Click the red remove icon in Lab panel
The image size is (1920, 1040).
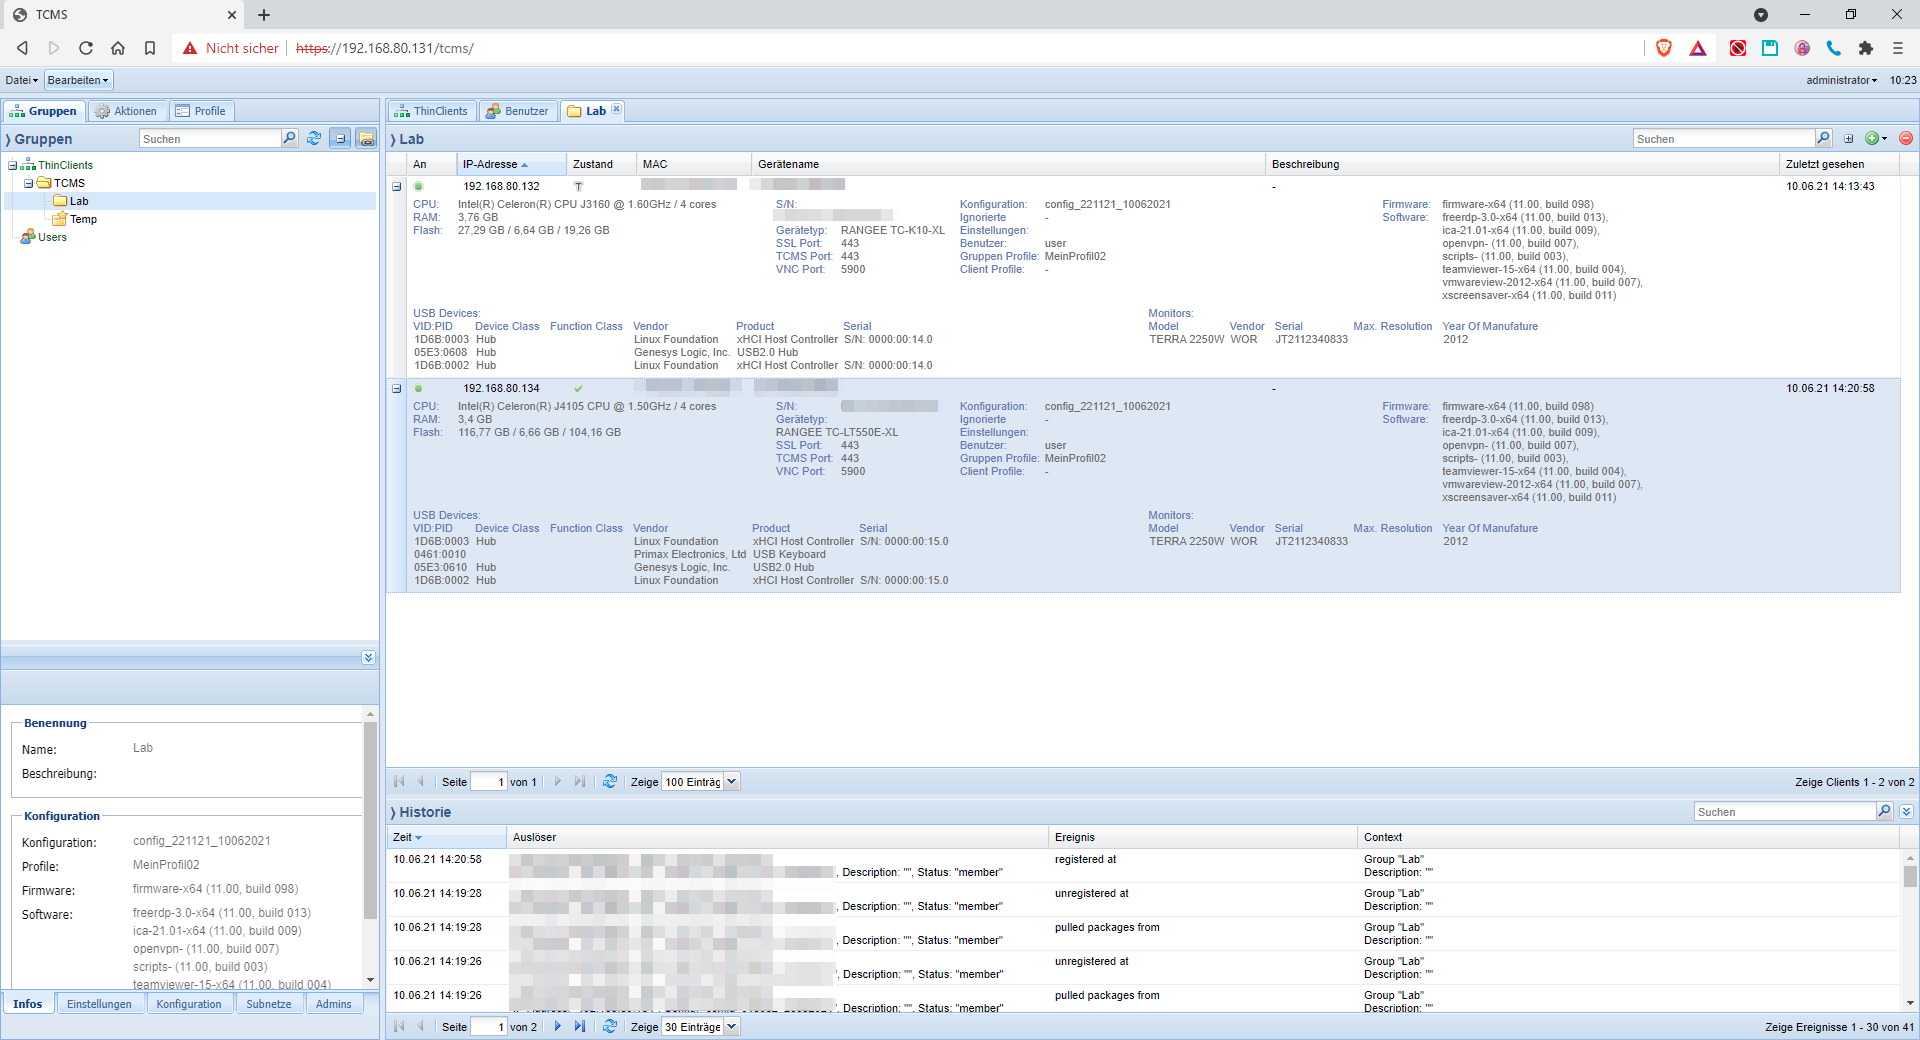pos(1906,139)
